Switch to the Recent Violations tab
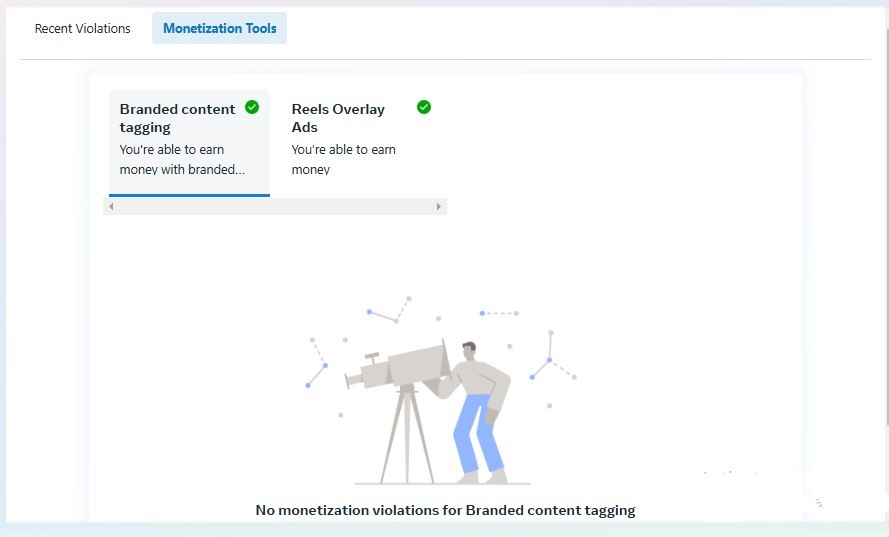Image resolution: width=889 pixels, height=537 pixels. click(x=82, y=28)
